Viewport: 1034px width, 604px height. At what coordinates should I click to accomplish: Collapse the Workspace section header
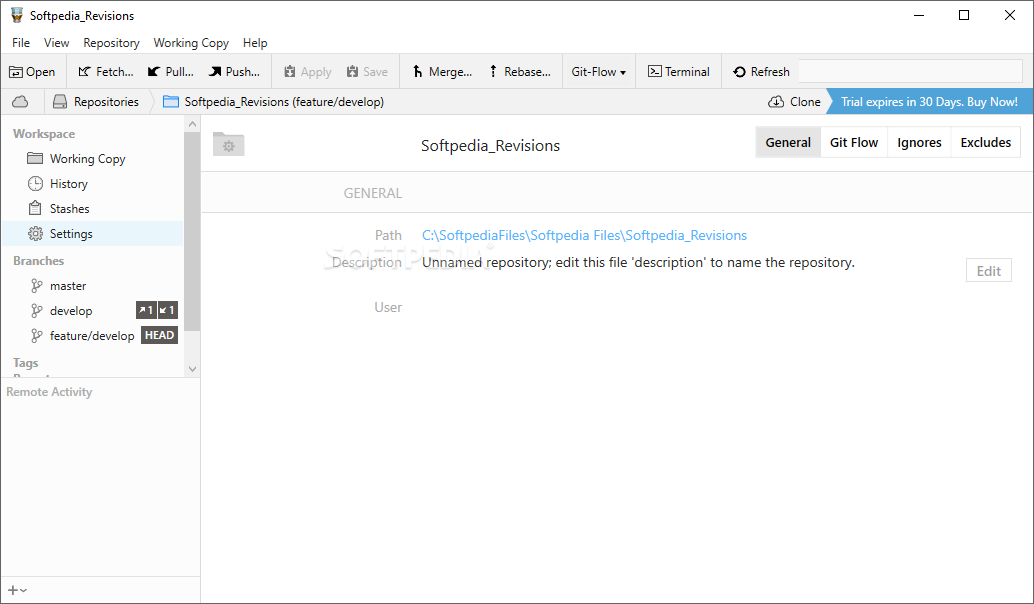[x=44, y=134]
